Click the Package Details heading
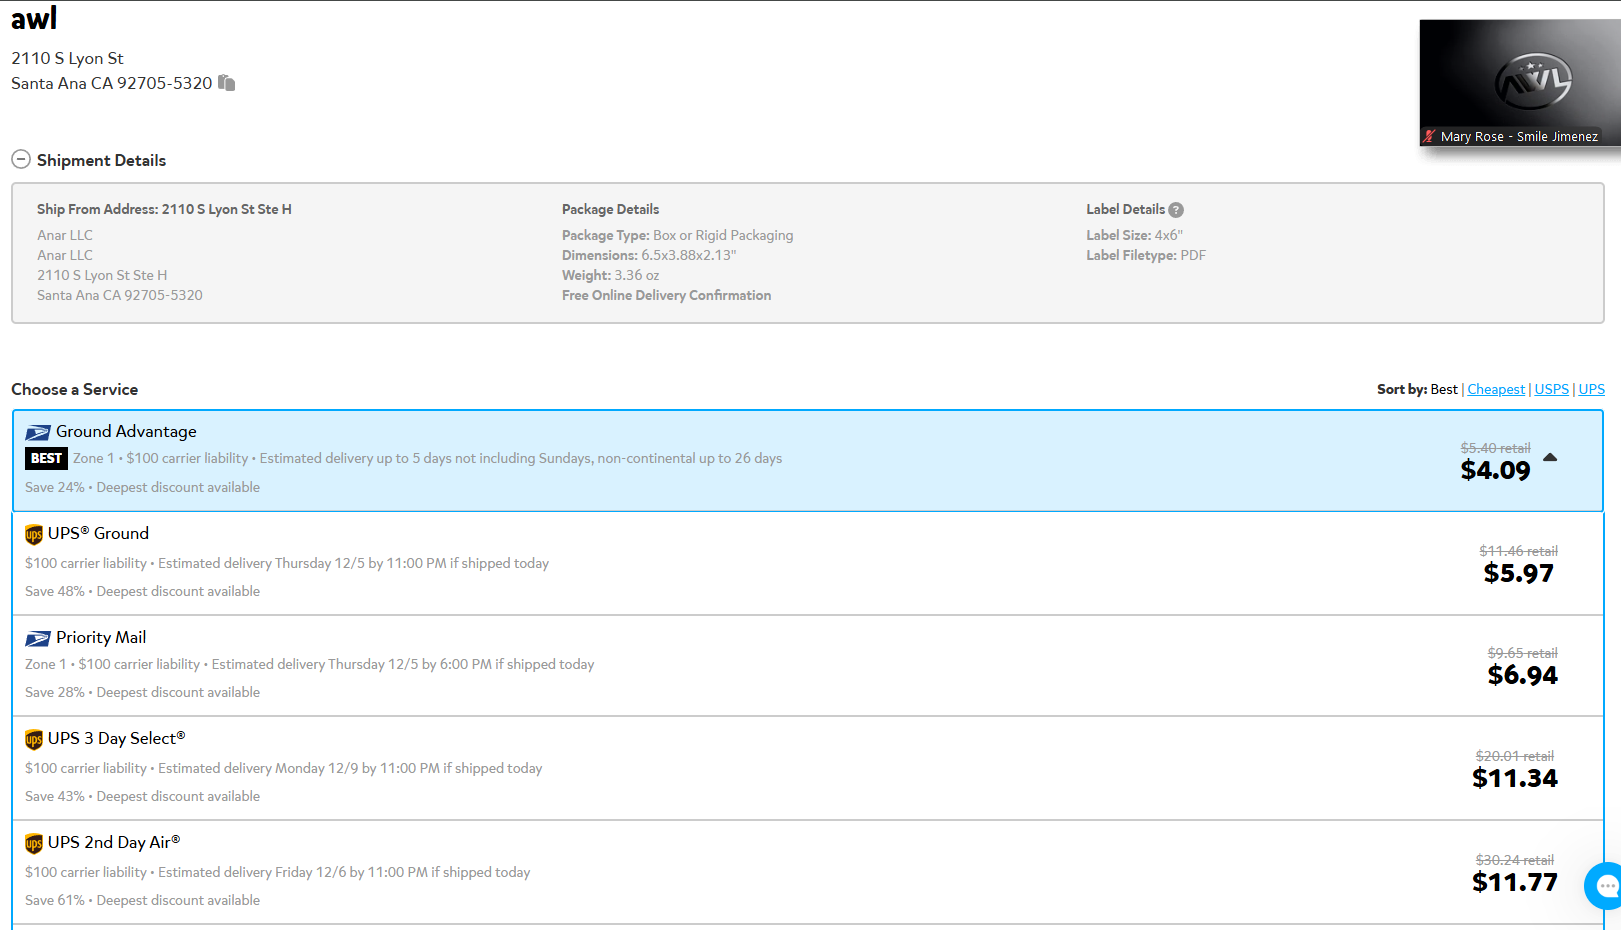Screen dimensions: 1621x930 tap(610, 209)
